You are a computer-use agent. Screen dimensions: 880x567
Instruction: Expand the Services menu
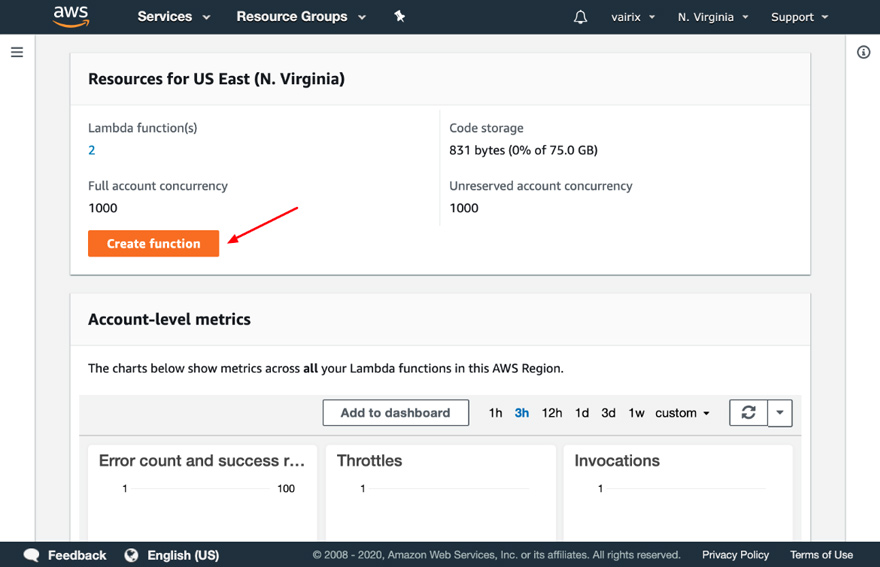coord(173,17)
